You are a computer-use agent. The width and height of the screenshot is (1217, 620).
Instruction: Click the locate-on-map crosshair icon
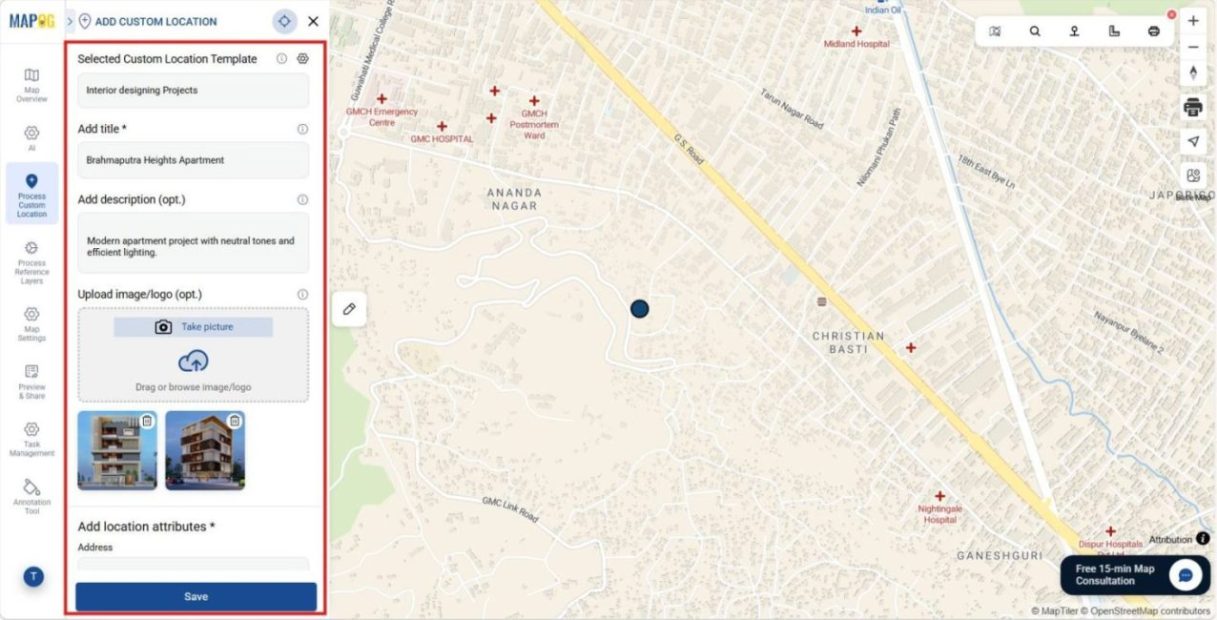point(285,21)
